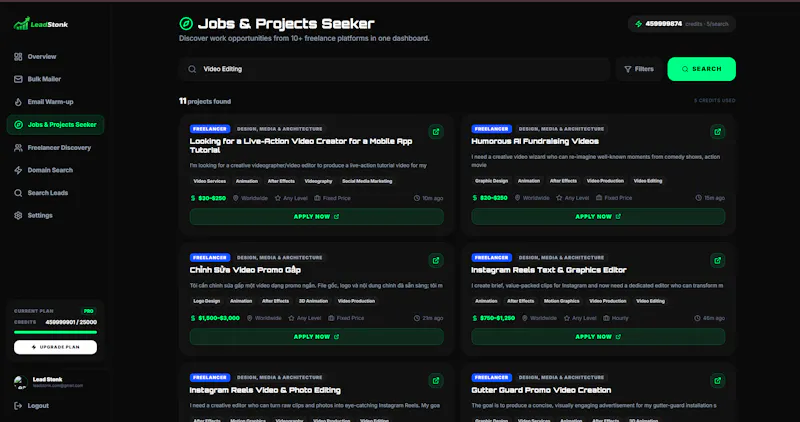800x422 pixels.
Task: Click the Bulk Mailer envelope icon
Action: click(x=18, y=79)
